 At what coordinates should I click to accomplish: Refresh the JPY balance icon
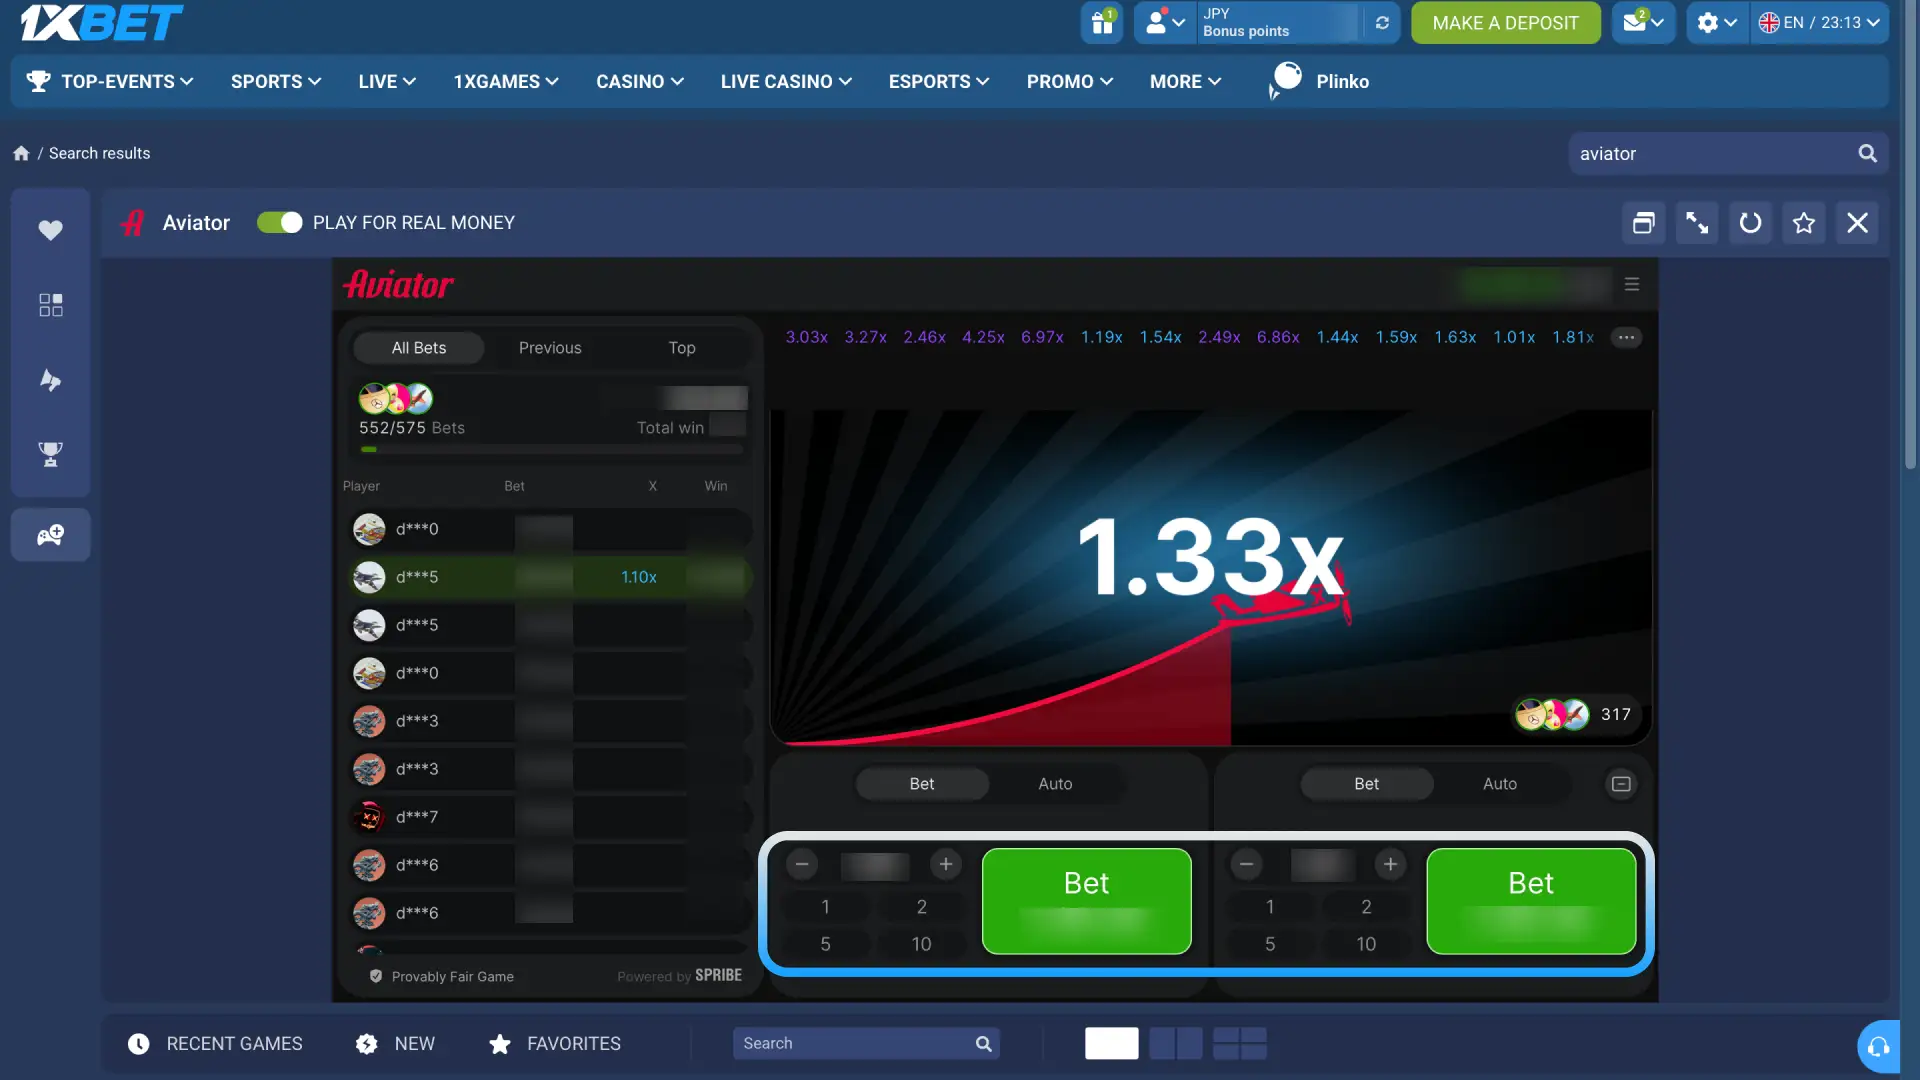point(1382,22)
